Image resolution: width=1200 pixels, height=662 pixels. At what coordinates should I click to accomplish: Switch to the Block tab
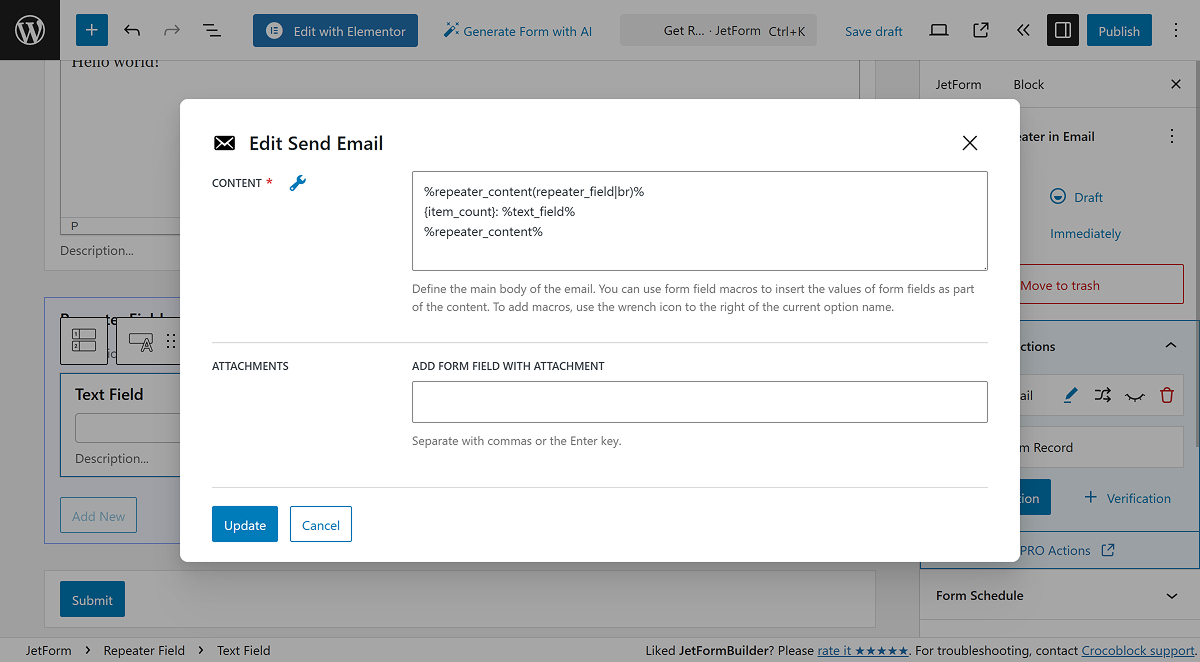1028,84
